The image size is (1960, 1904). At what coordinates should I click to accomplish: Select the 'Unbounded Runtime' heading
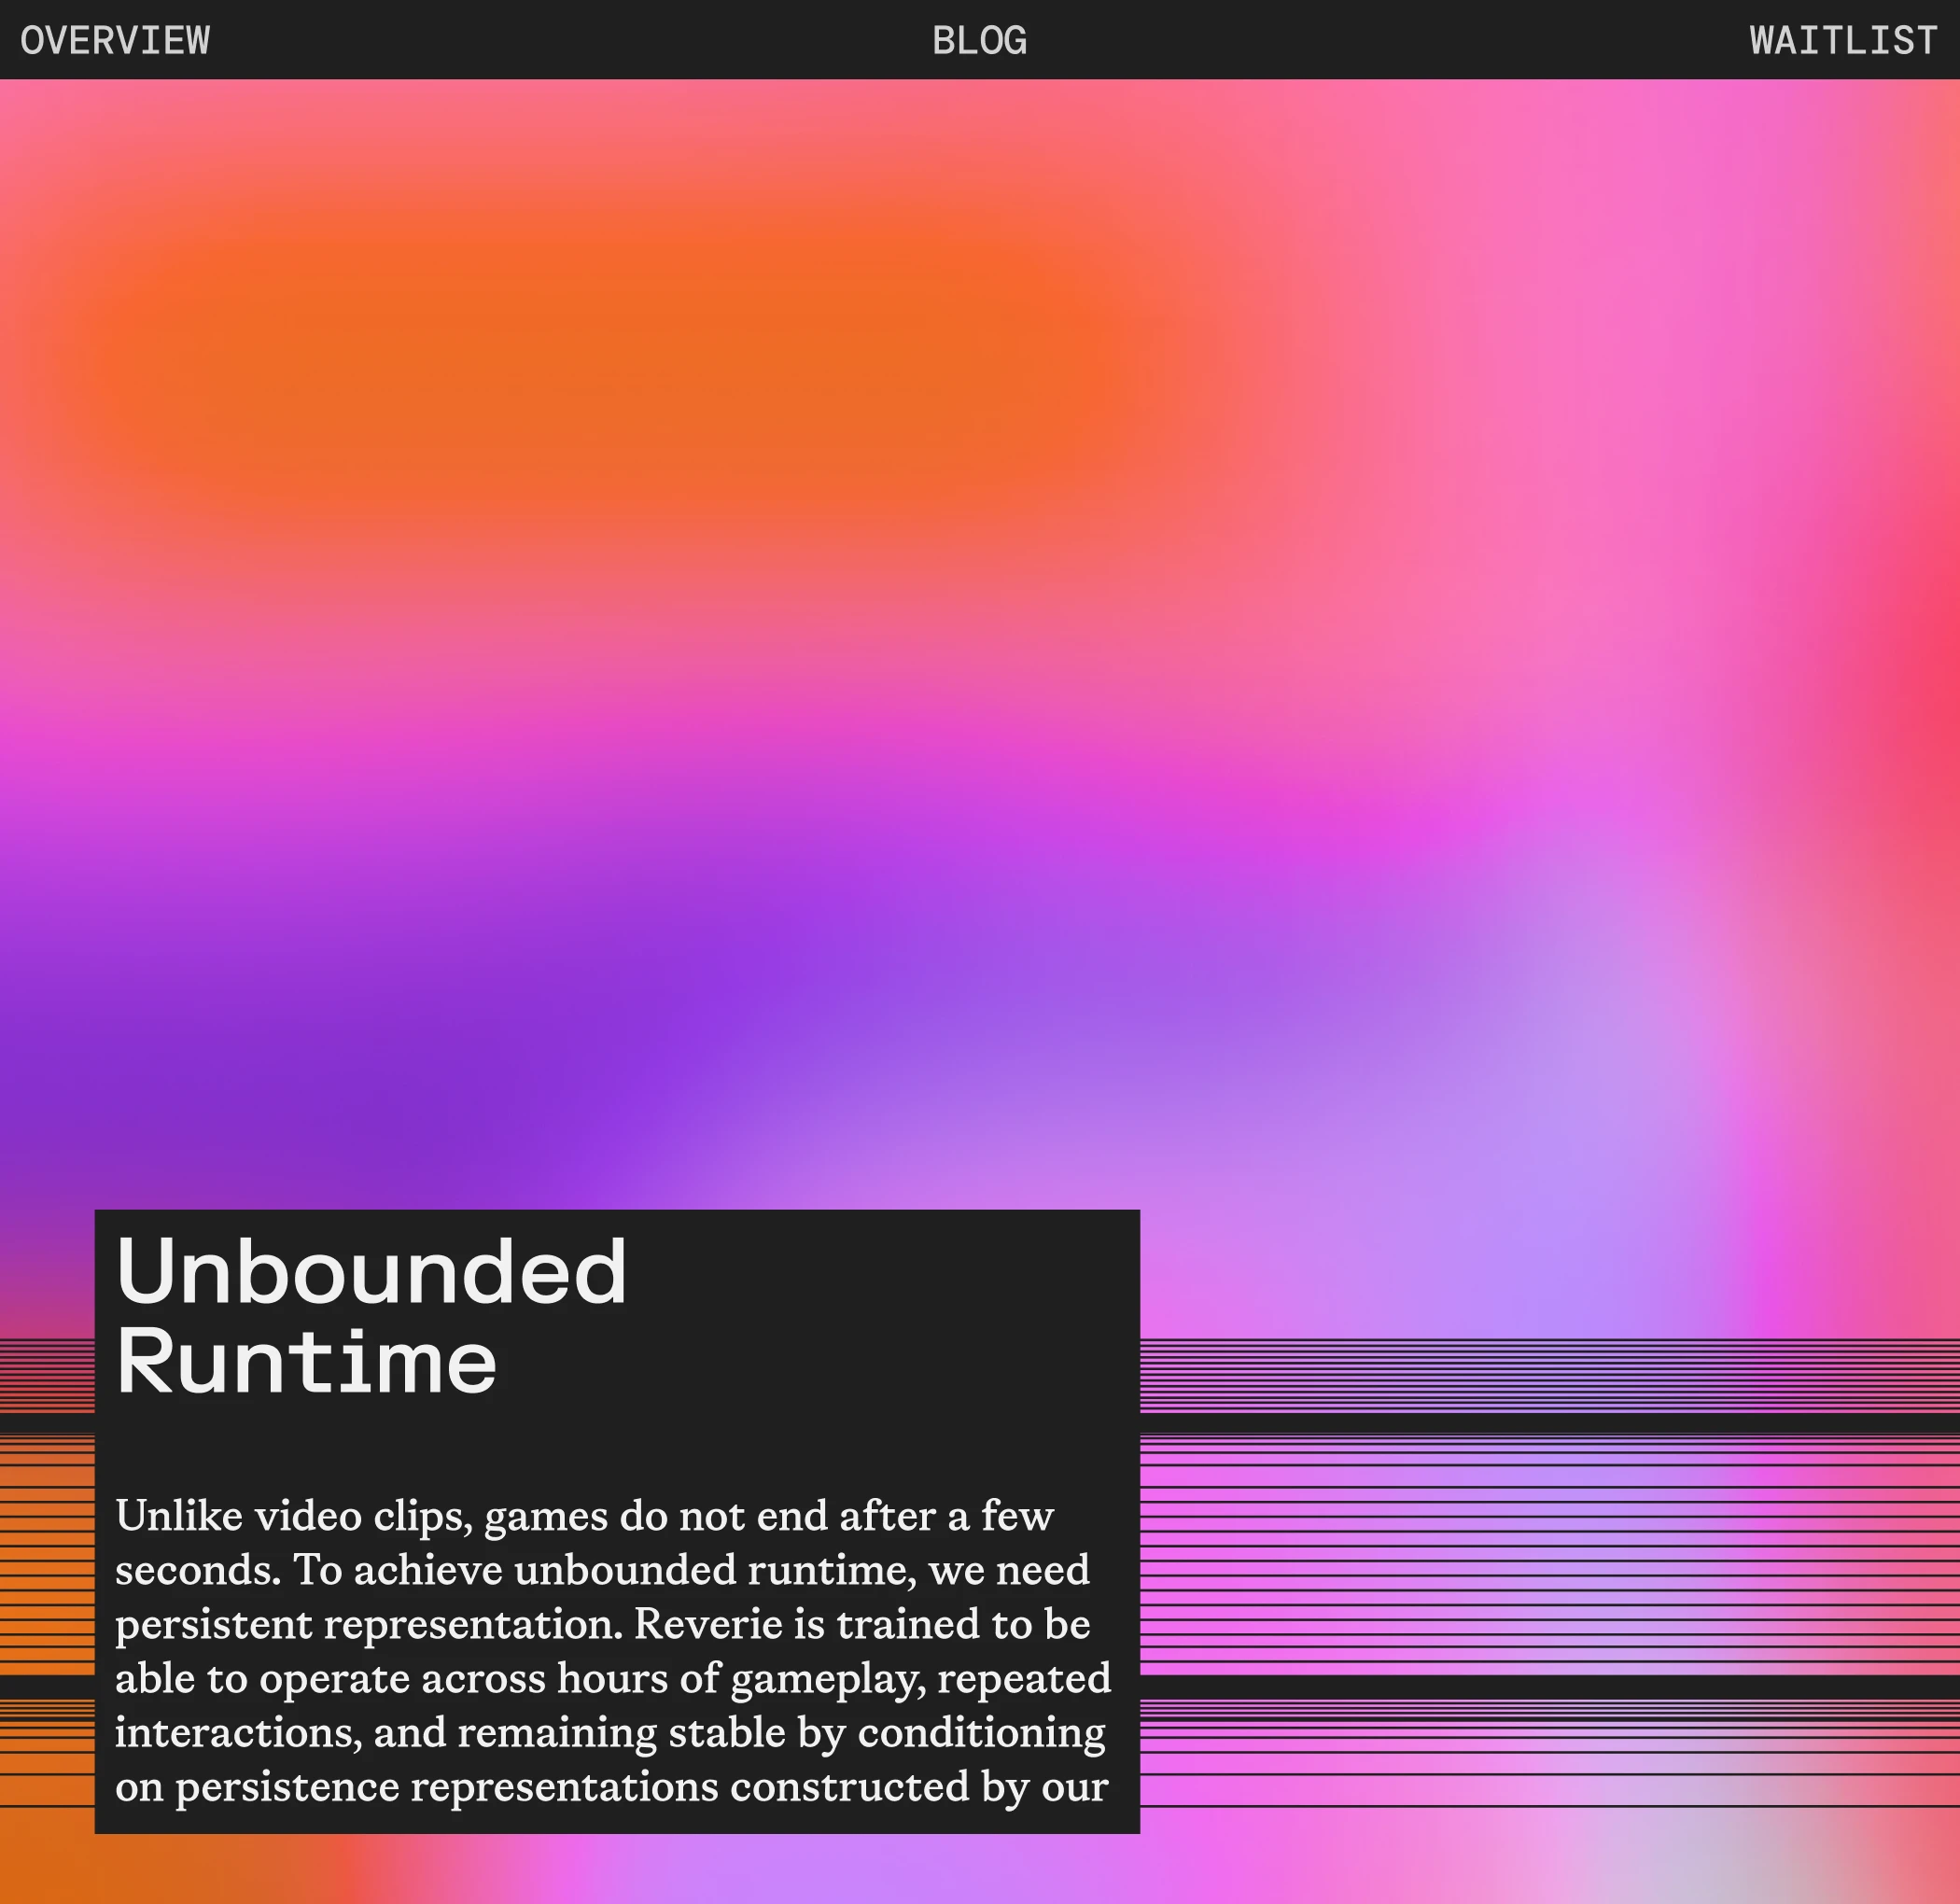371,1315
